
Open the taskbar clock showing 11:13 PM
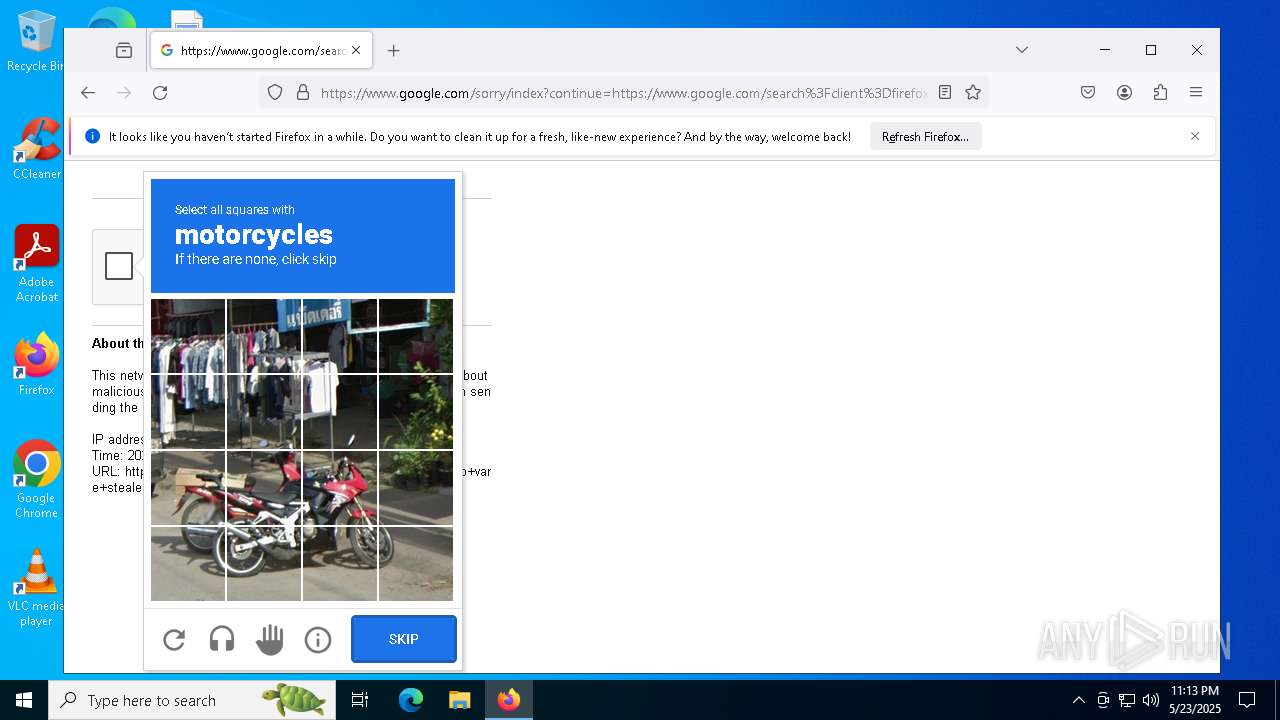point(1195,700)
